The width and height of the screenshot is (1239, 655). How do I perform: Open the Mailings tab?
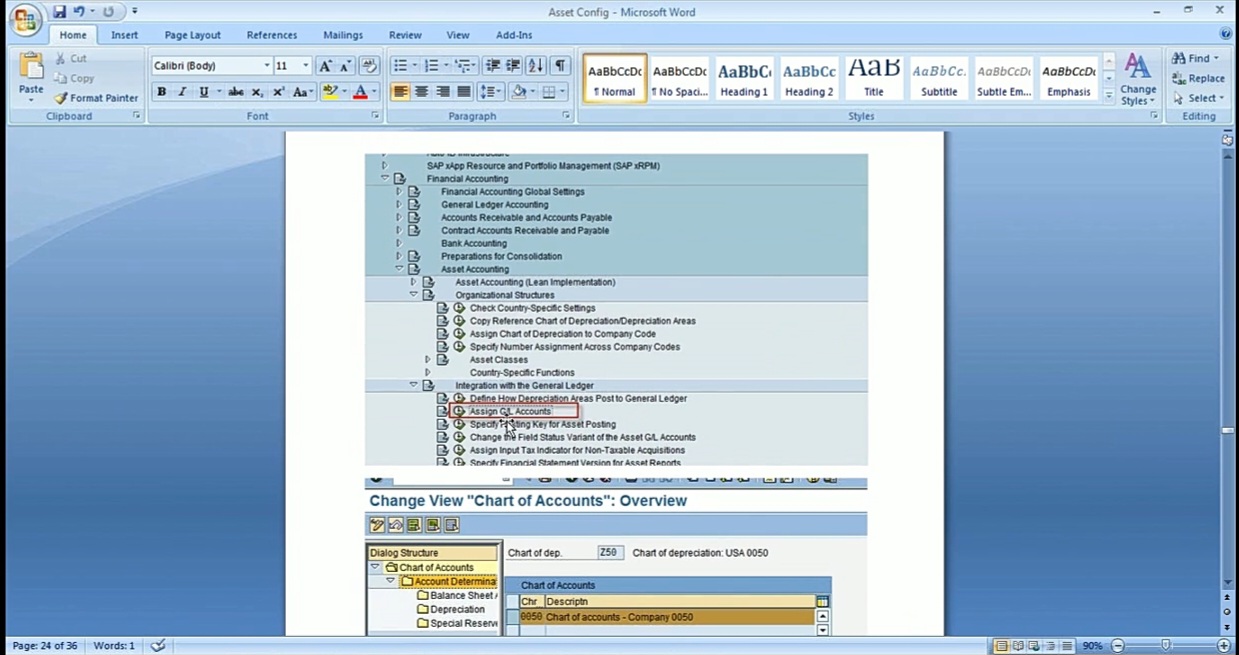(x=343, y=35)
